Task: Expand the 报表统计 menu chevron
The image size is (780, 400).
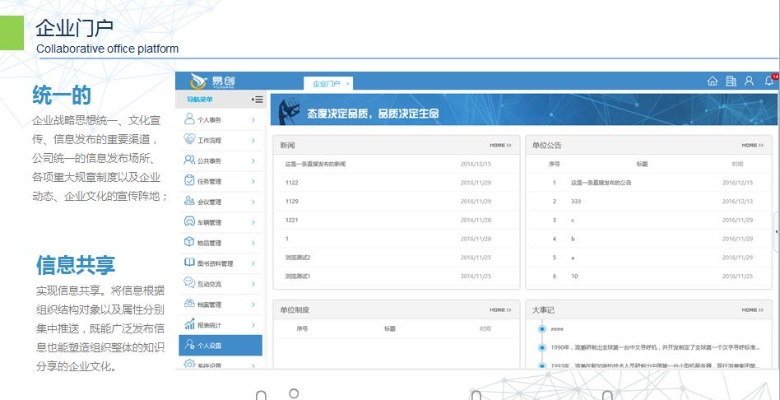Action: (x=253, y=325)
